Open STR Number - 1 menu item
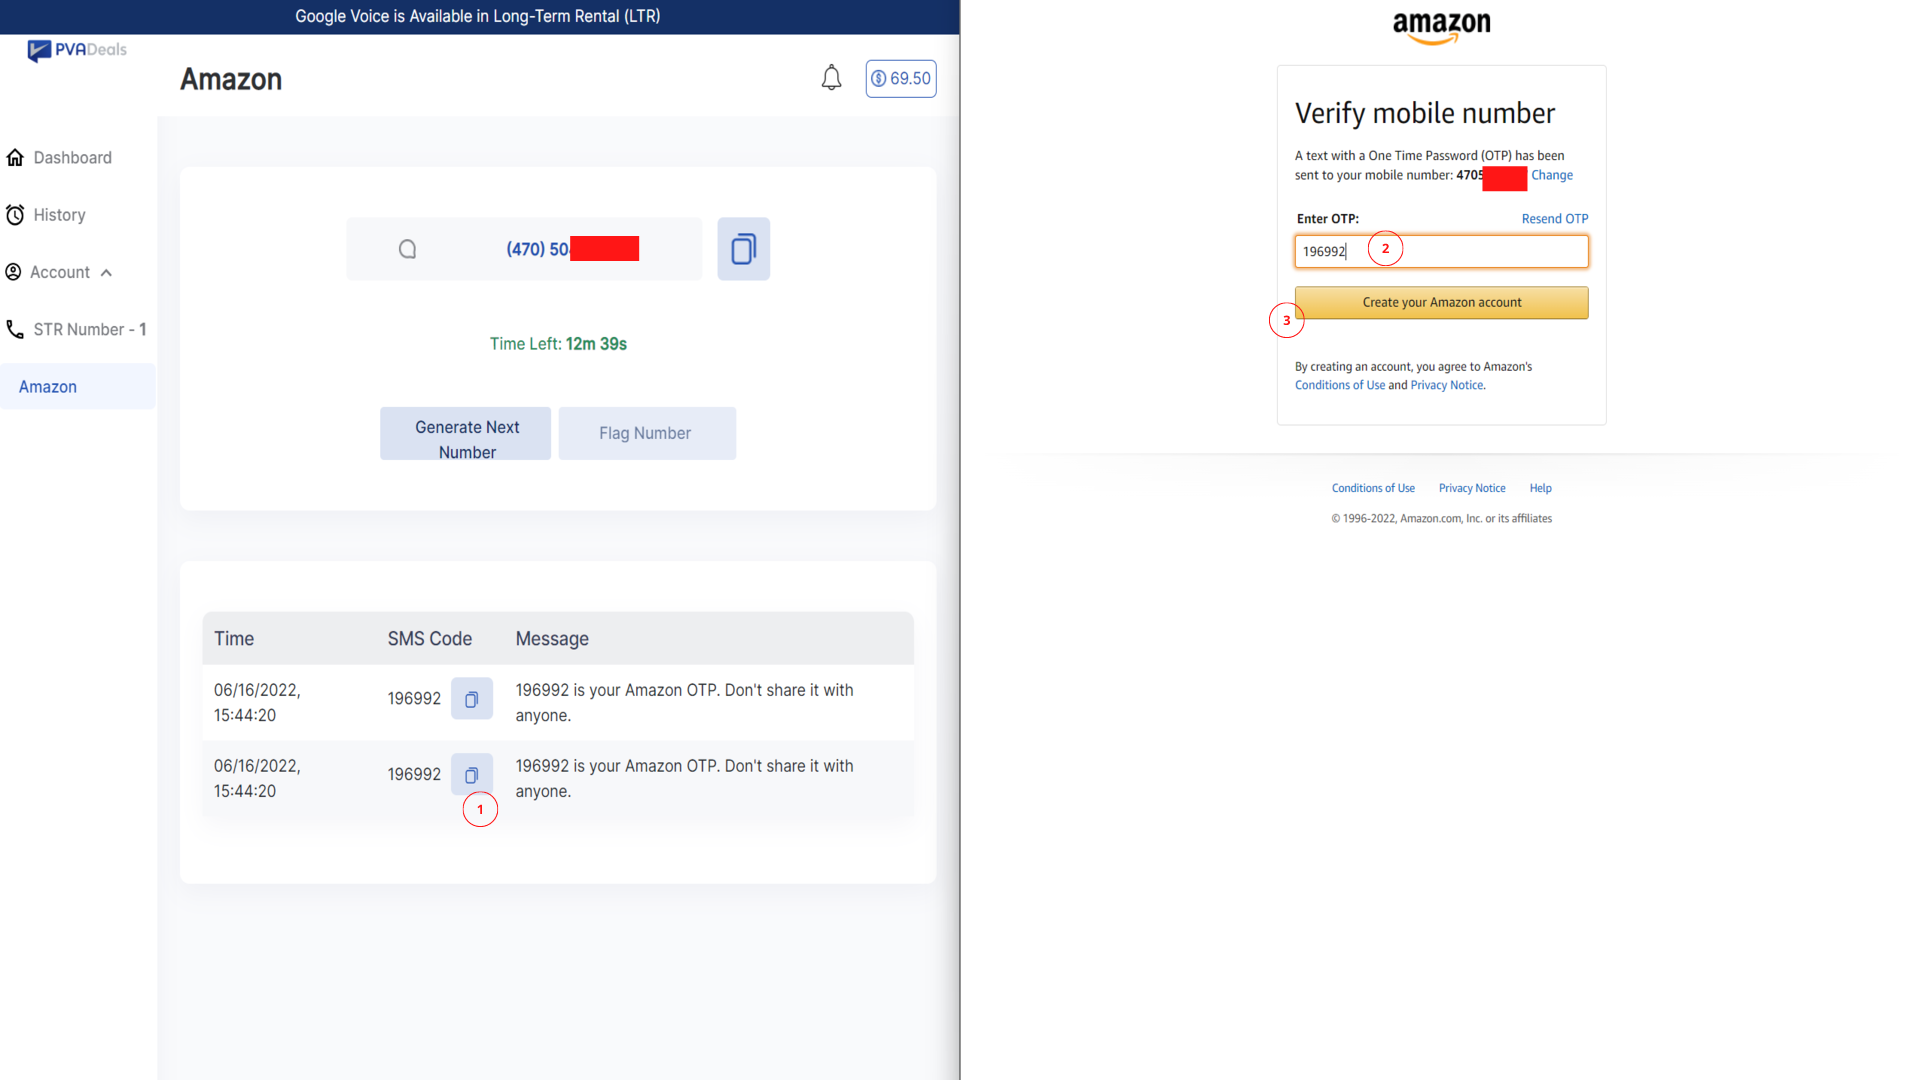Image resolution: width=1920 pixels, height=1080 pixels. pyautogui.click(x=90, y=329)
